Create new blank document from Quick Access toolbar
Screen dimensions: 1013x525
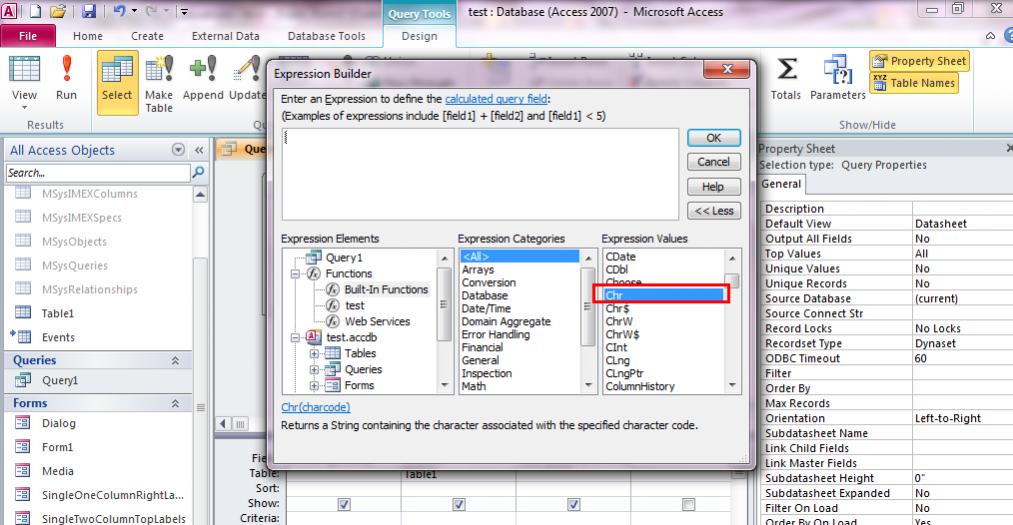[x=34, y=11]
